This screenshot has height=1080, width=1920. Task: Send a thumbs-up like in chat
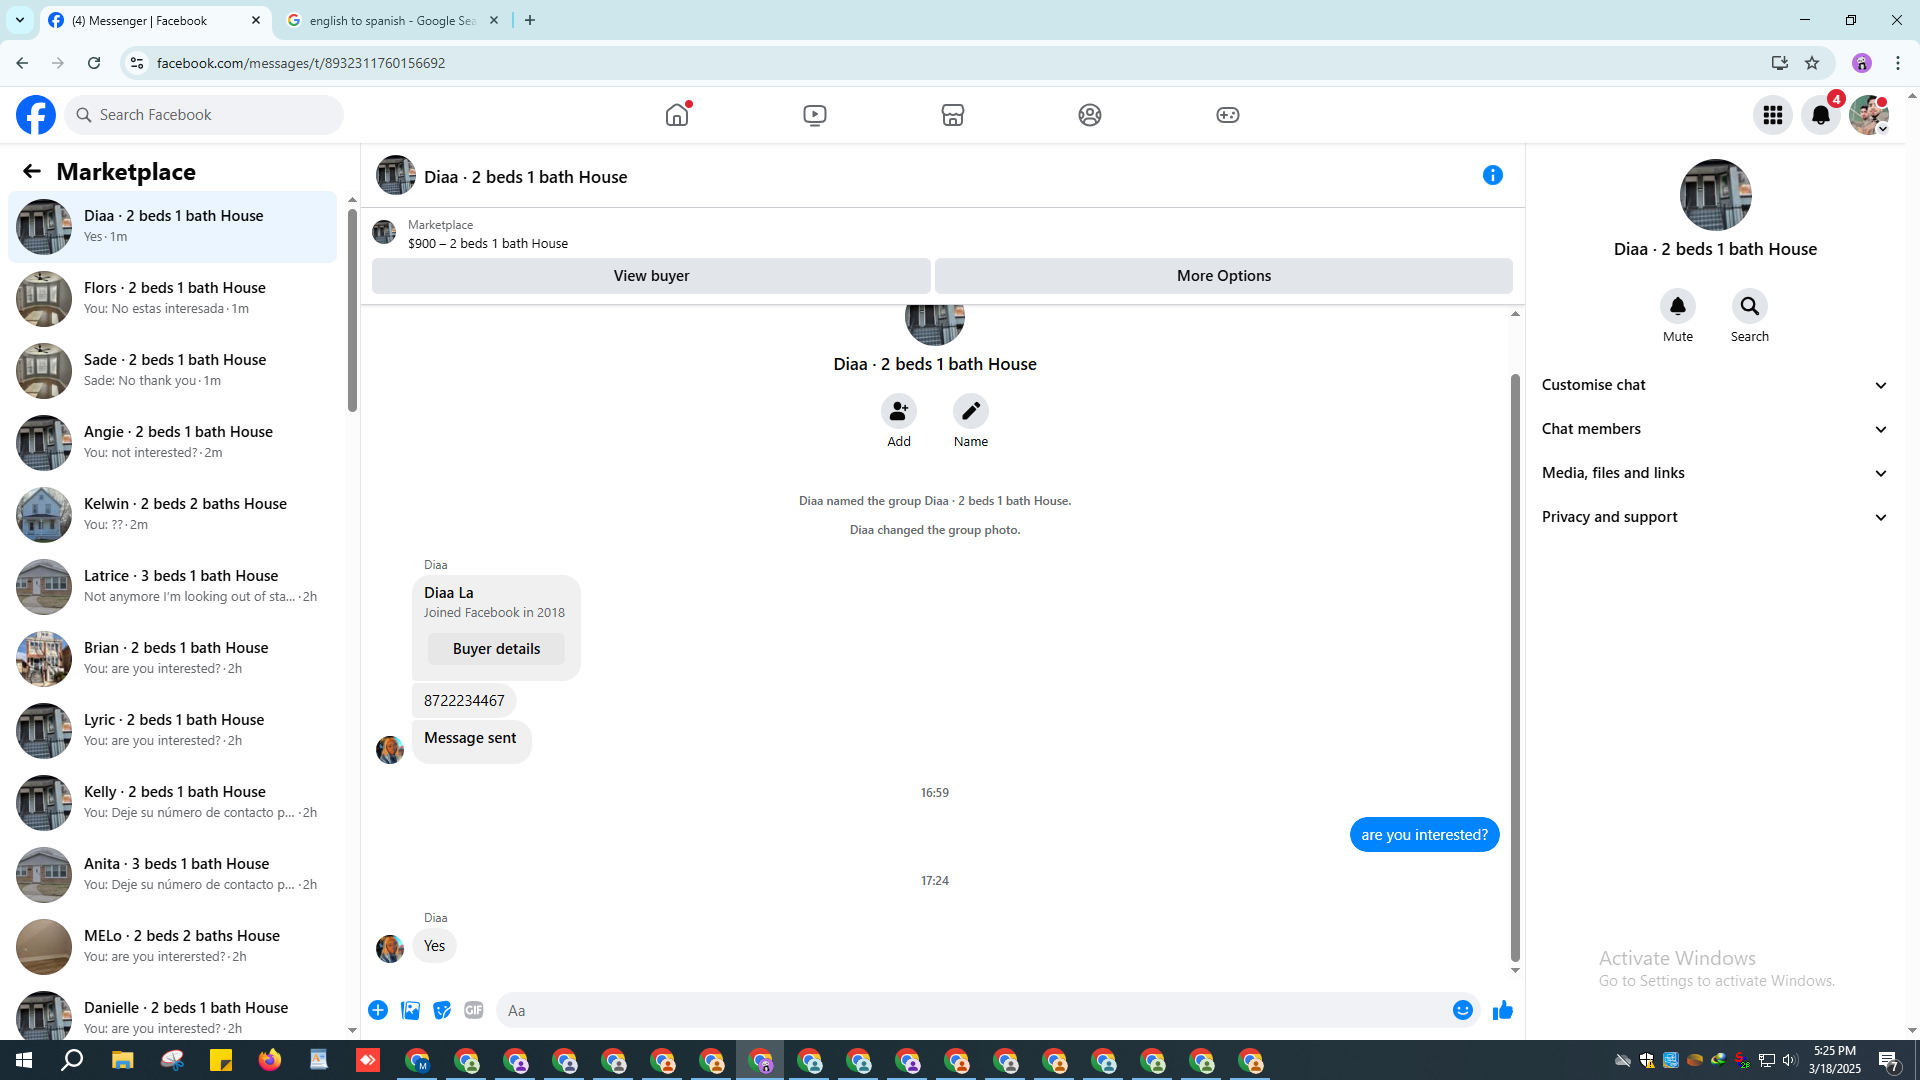click(1502, 1010)
